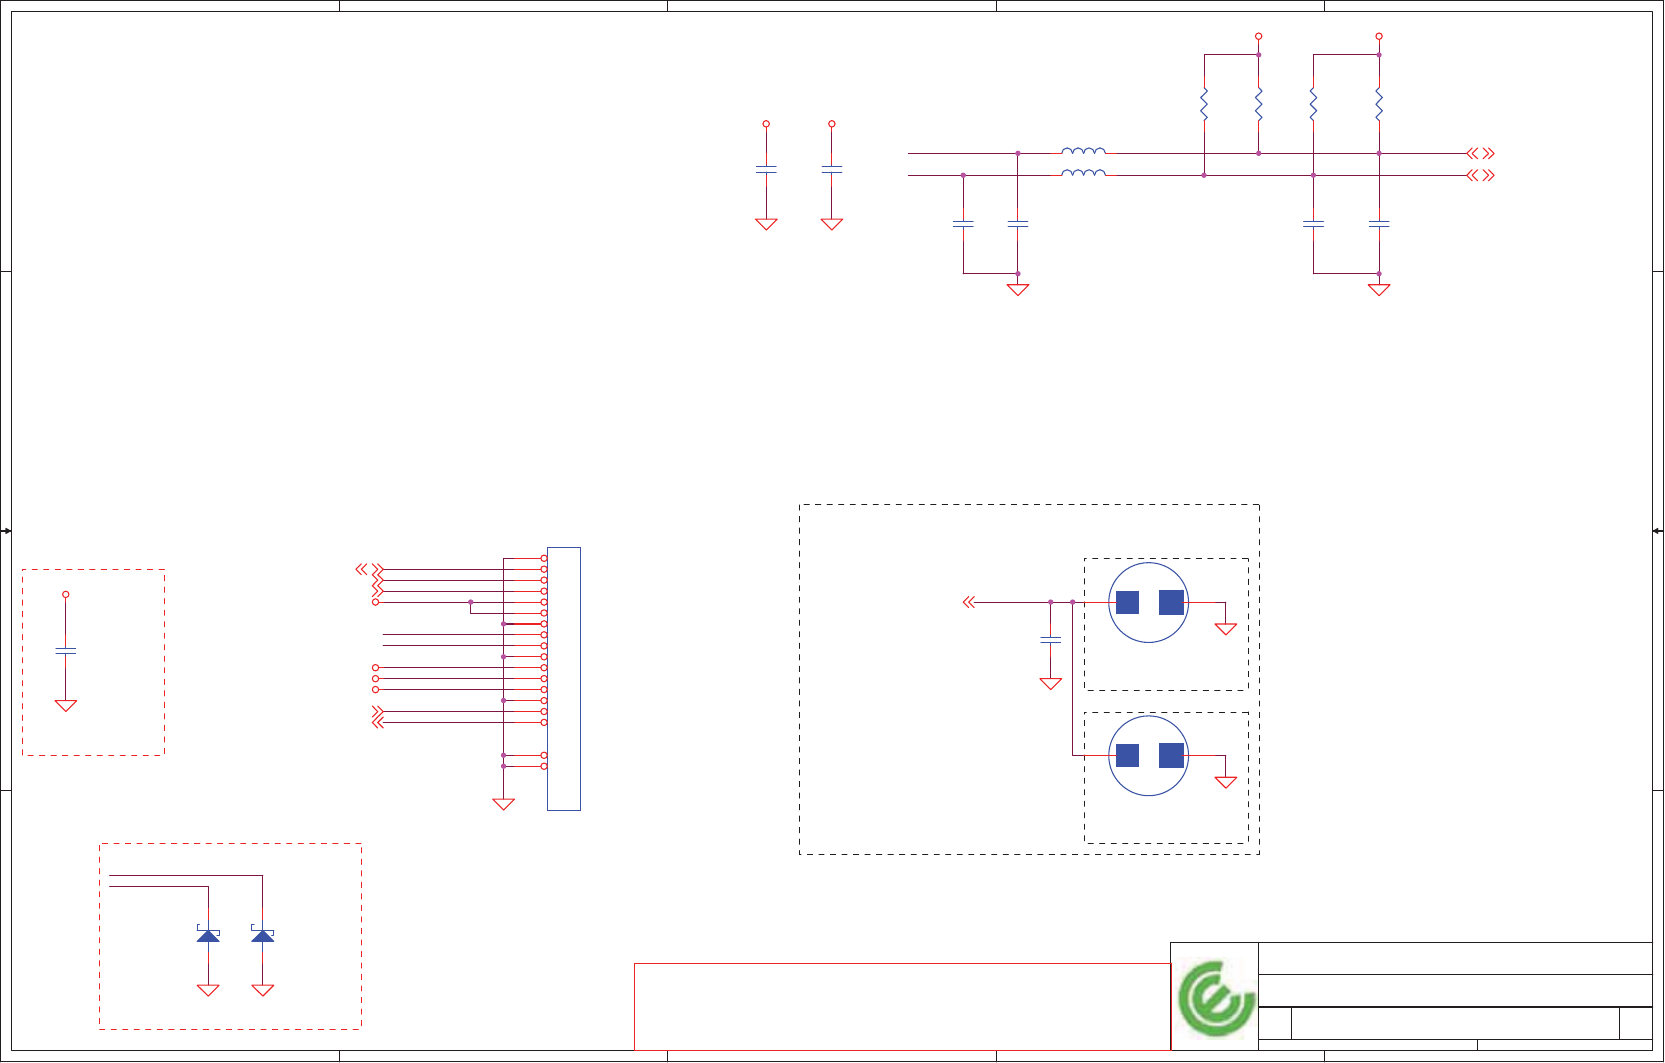1665x1063 pixels.
Task: Select the left Schottky diode symbol
Action: point(208,934)
